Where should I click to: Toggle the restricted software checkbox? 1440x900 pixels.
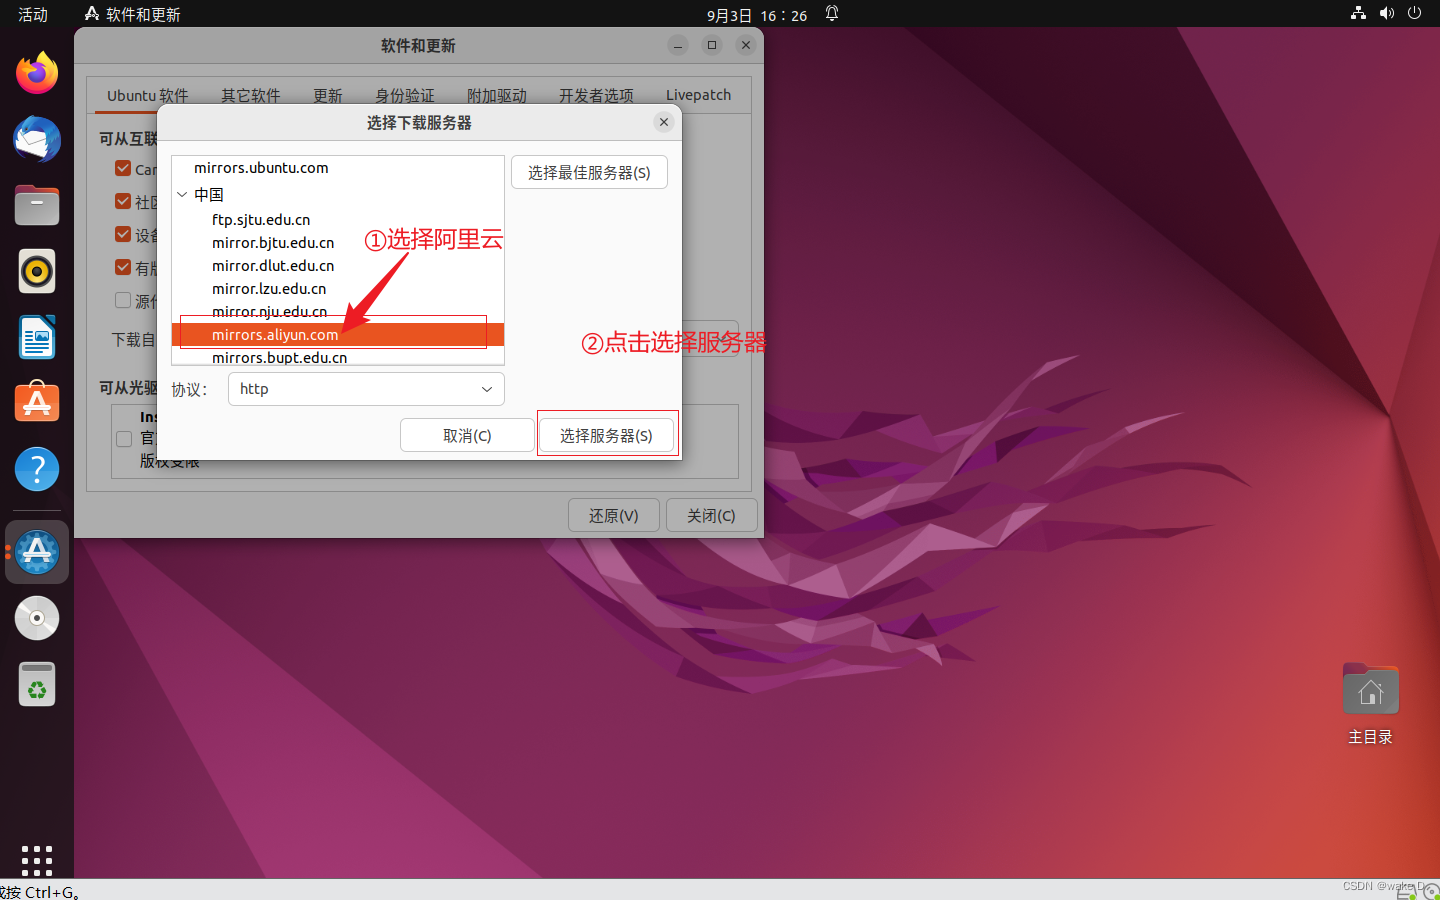click(123, 267)
